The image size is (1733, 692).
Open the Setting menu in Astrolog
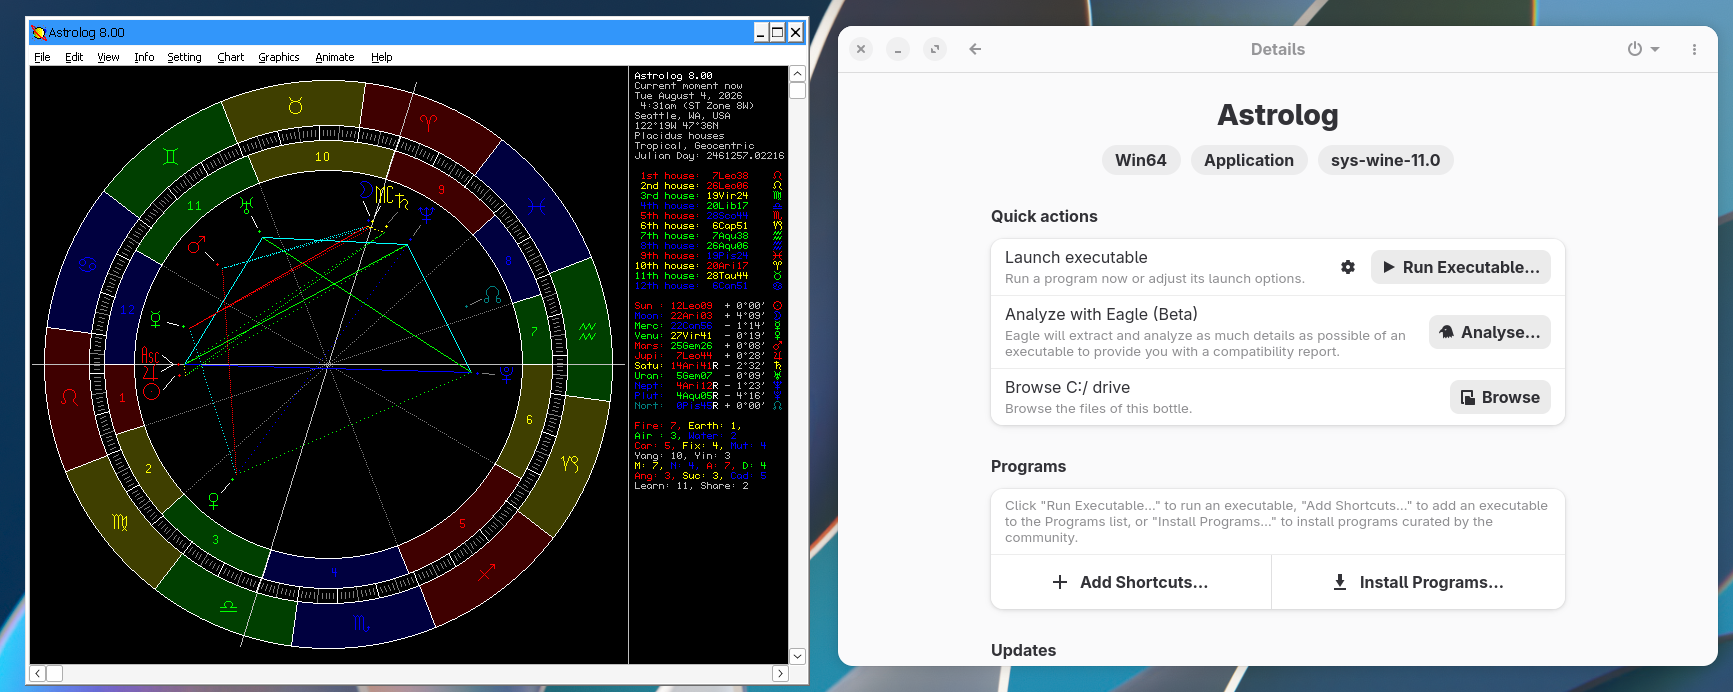tap(184, 57)
